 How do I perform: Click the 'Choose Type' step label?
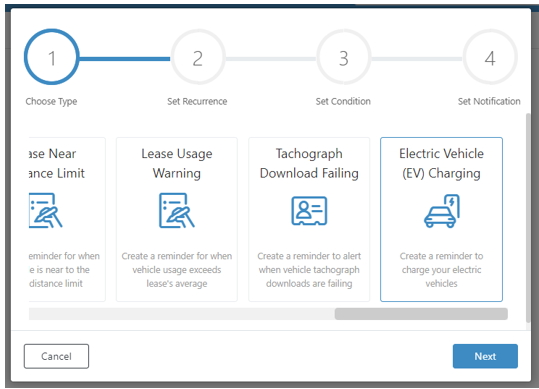click(x=51, y=101)
